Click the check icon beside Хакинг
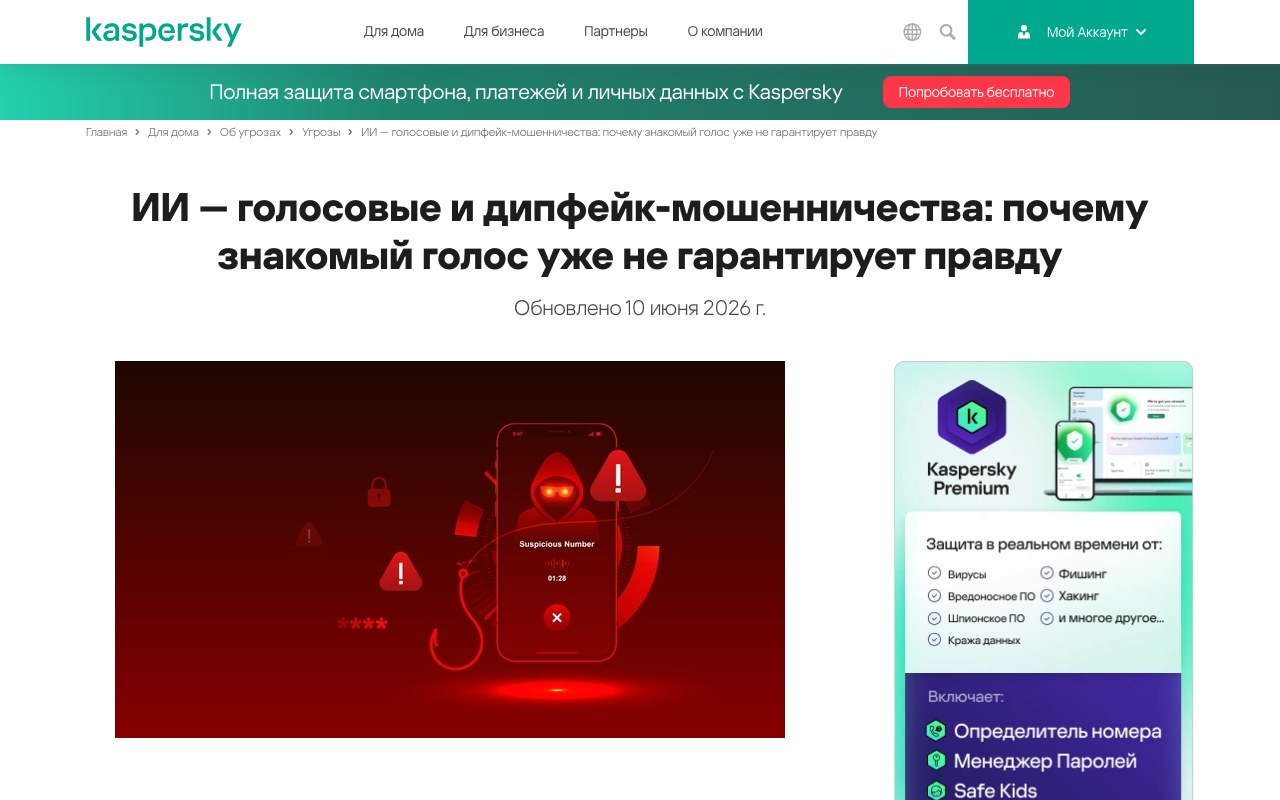 [x=1047, y=595]
